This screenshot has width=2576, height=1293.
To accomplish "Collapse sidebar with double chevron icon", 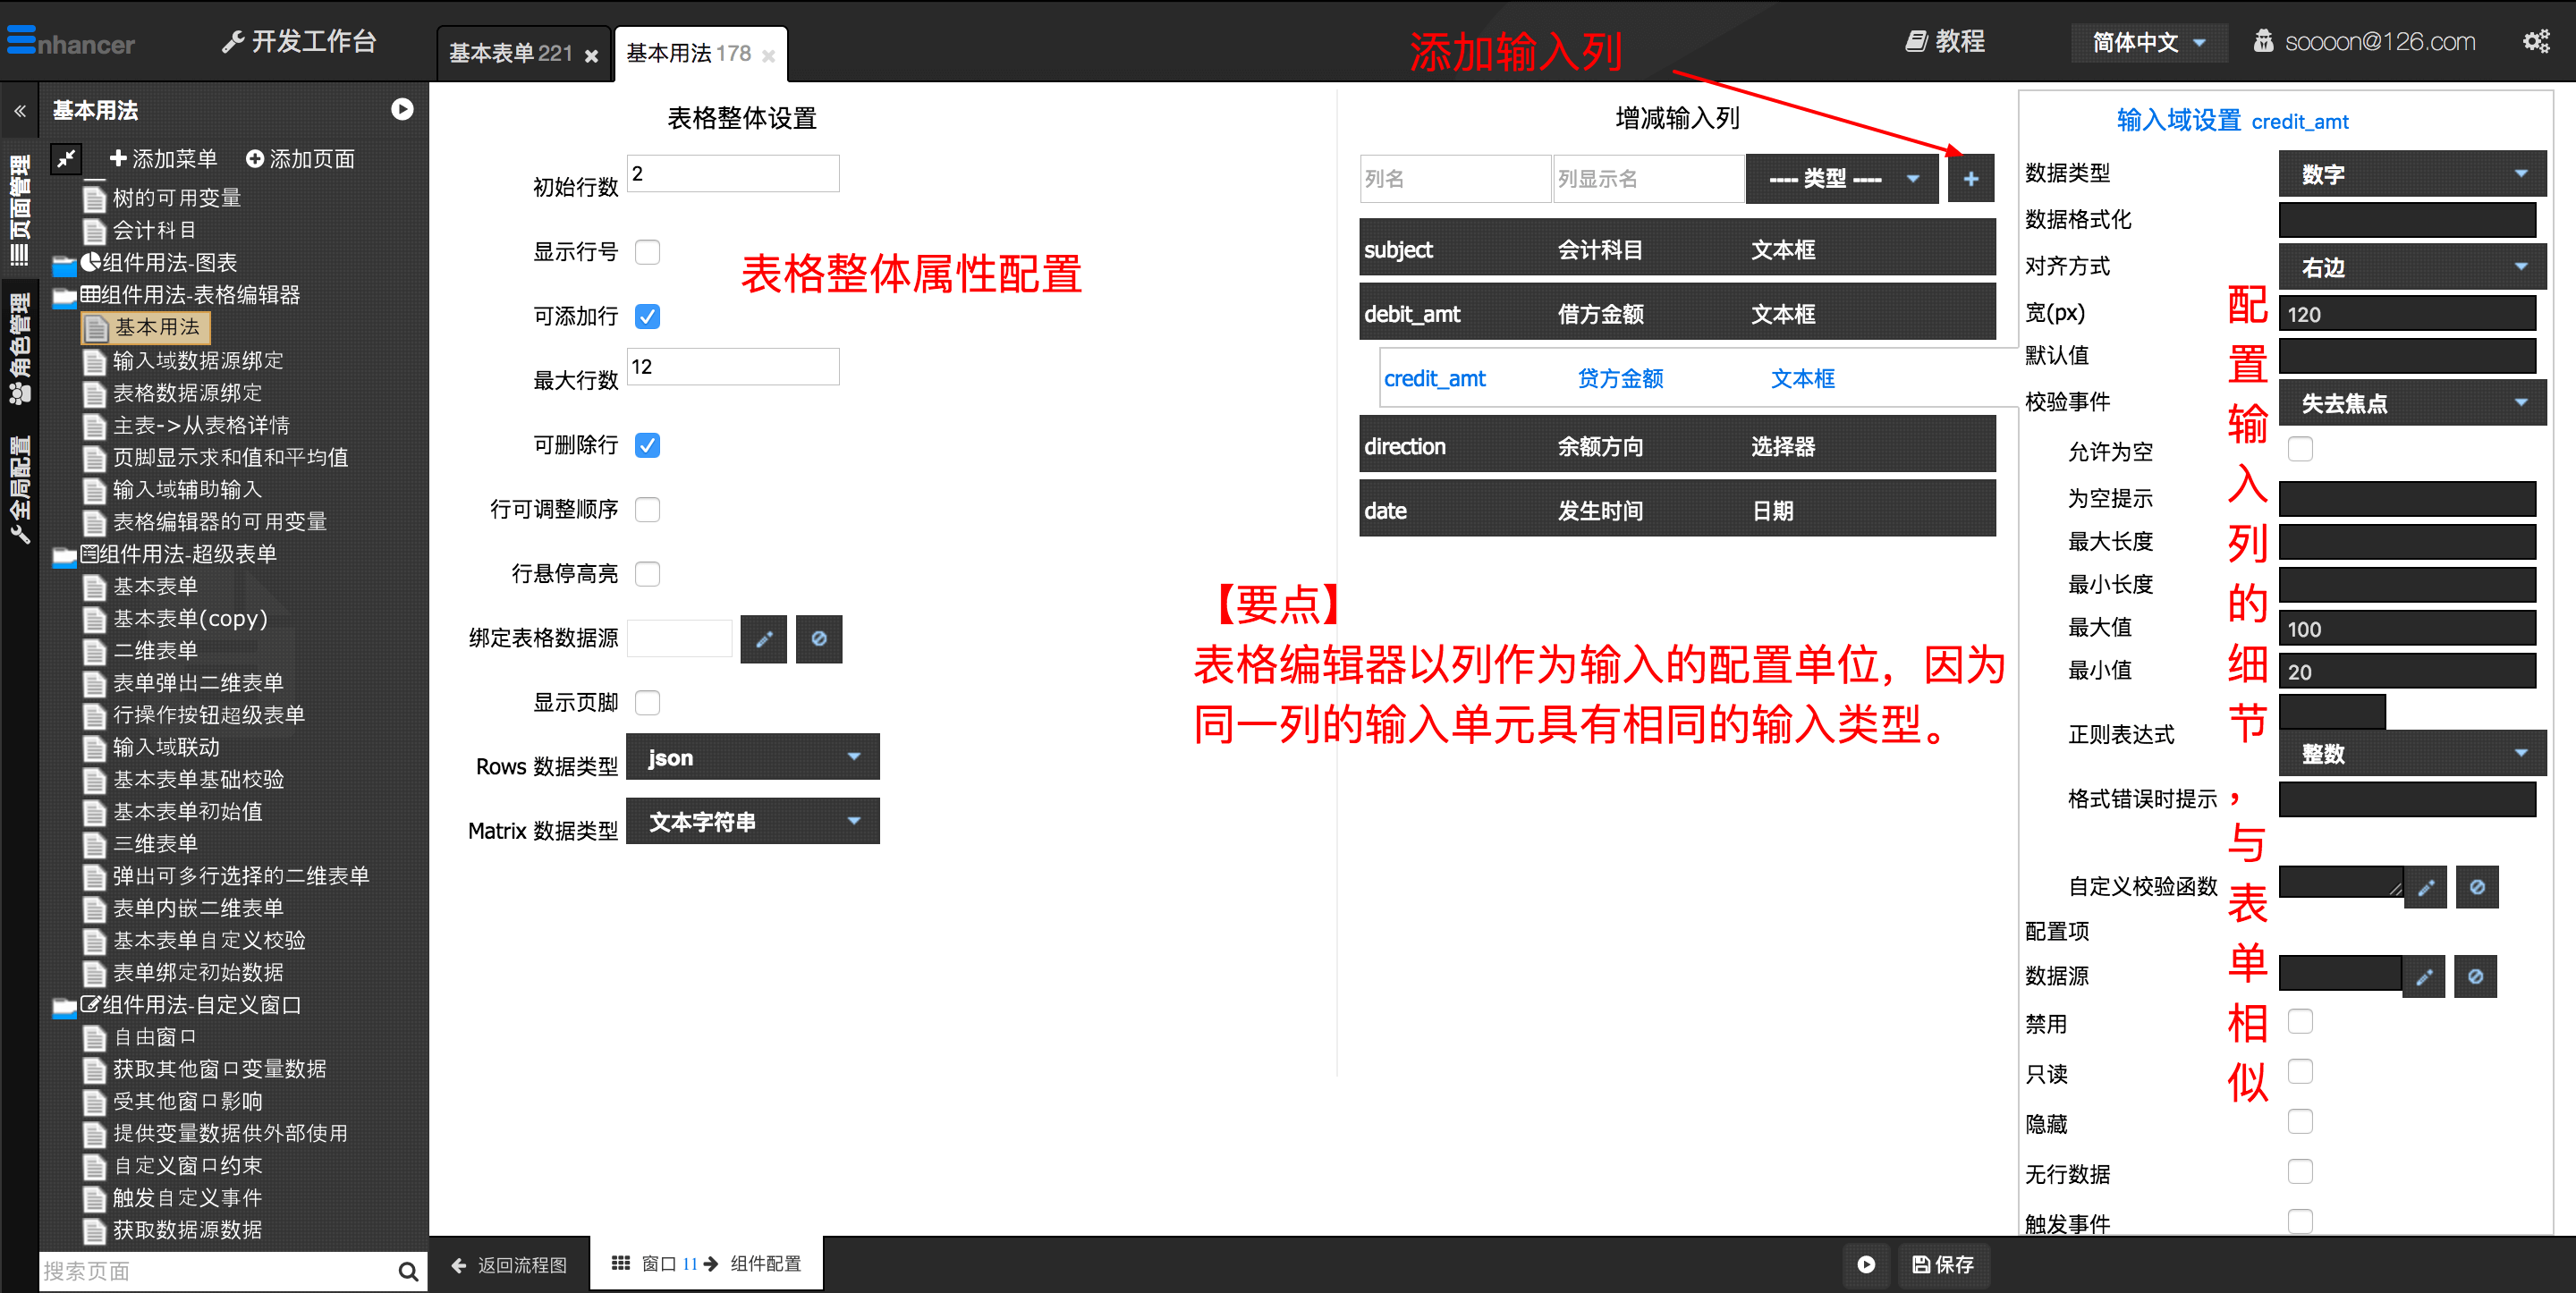I will [20, 111].
